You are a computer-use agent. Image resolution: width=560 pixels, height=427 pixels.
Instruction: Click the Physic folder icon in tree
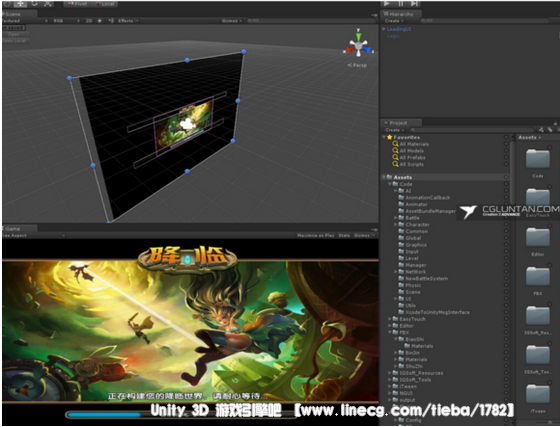401,285
